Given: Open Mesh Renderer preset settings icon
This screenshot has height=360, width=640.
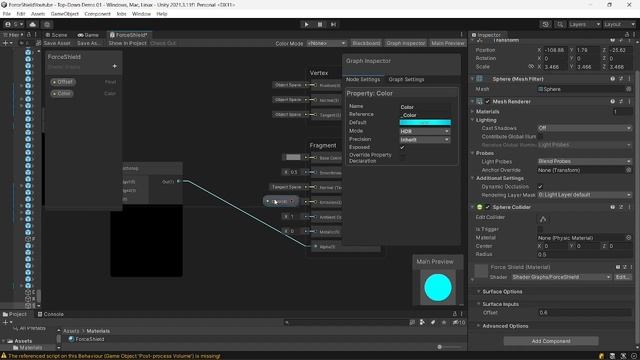Looking at the screenshot, I should (x=621, y=101).
